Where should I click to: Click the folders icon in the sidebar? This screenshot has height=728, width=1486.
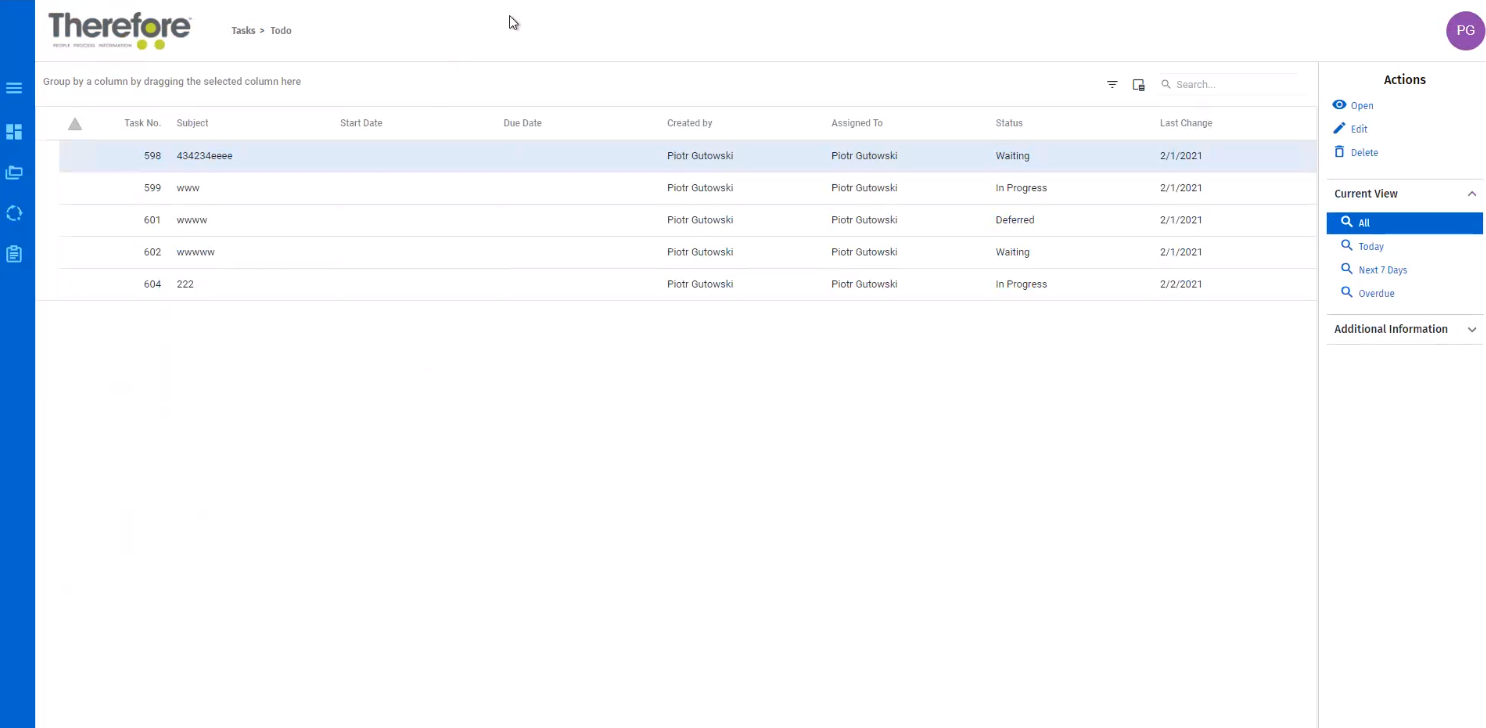coord(14,173)
